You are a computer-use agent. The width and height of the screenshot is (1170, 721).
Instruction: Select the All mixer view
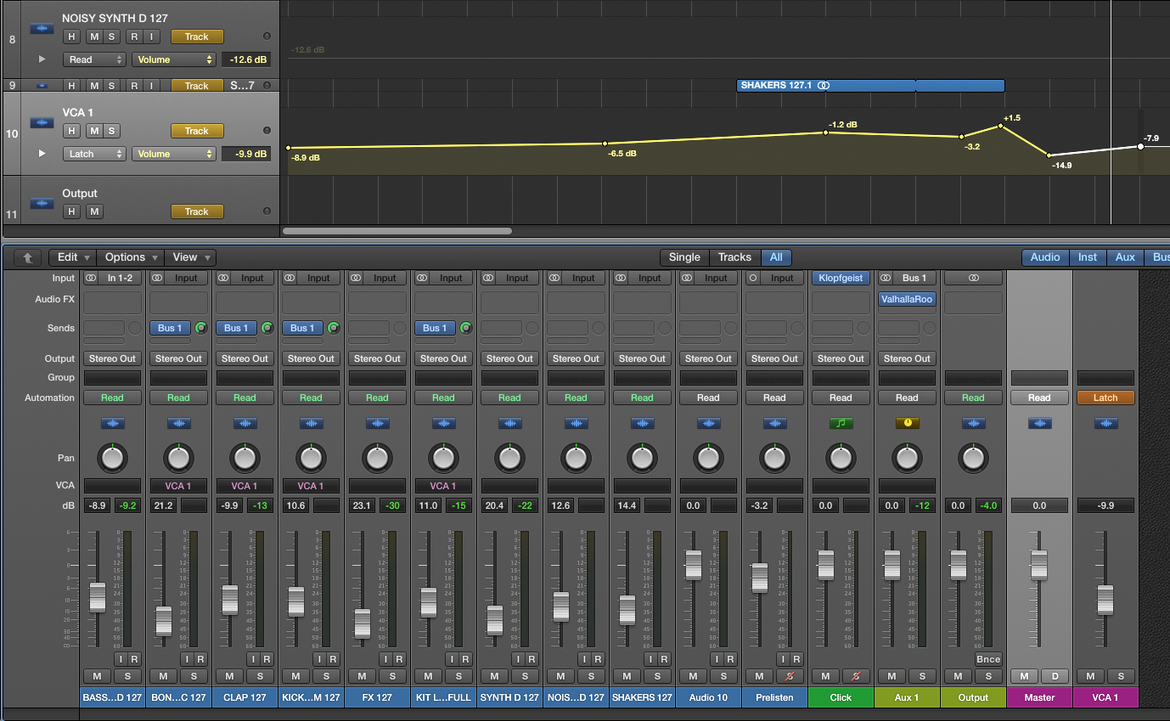[776, 258]
